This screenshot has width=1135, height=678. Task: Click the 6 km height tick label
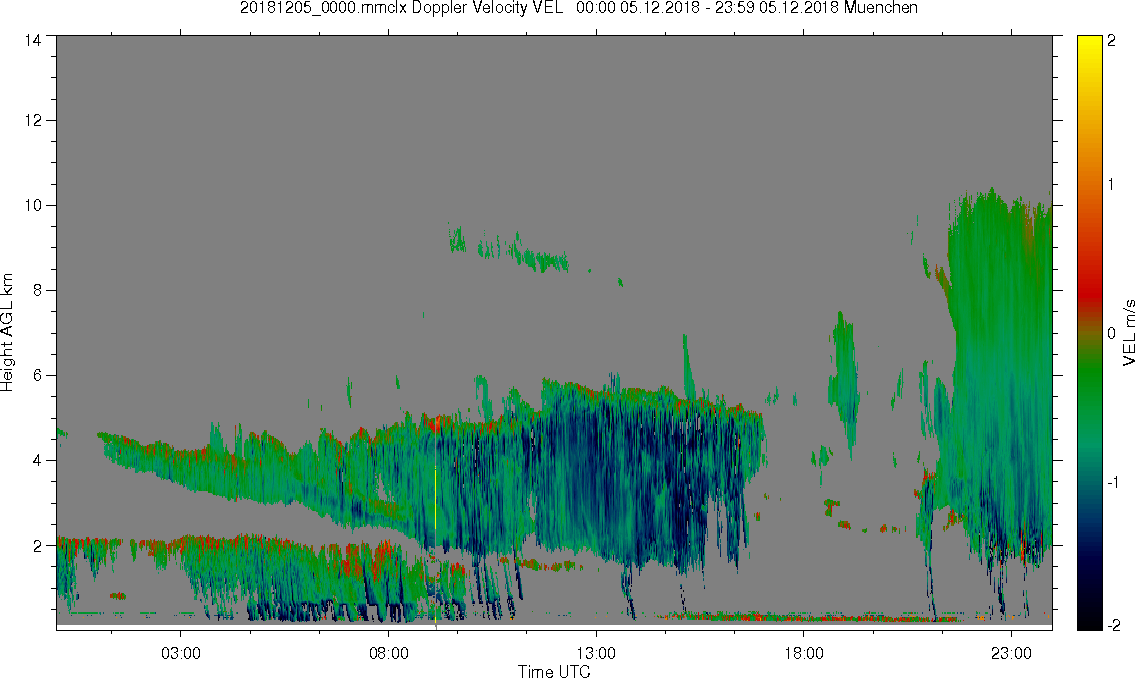coord(36,376)
